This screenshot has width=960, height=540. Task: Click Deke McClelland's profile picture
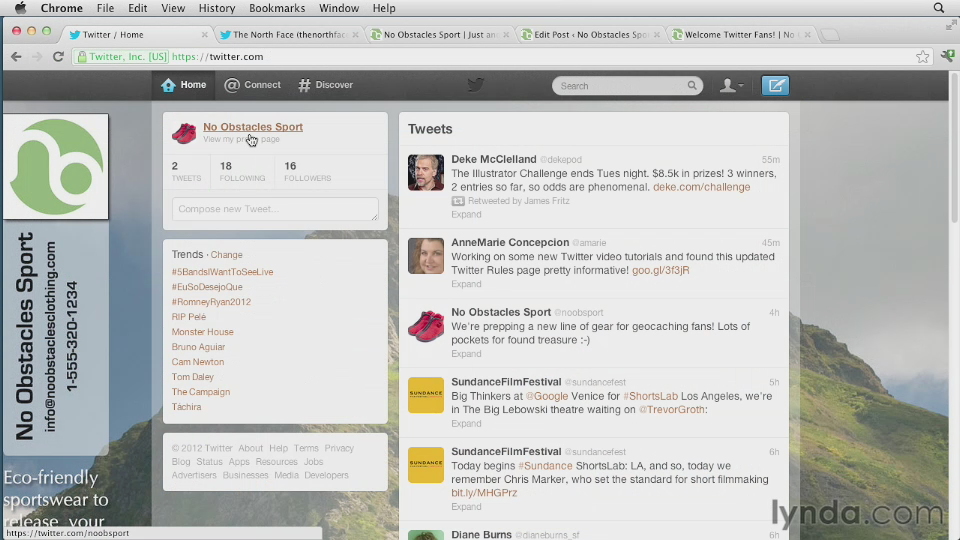click(x=426, y=173)
